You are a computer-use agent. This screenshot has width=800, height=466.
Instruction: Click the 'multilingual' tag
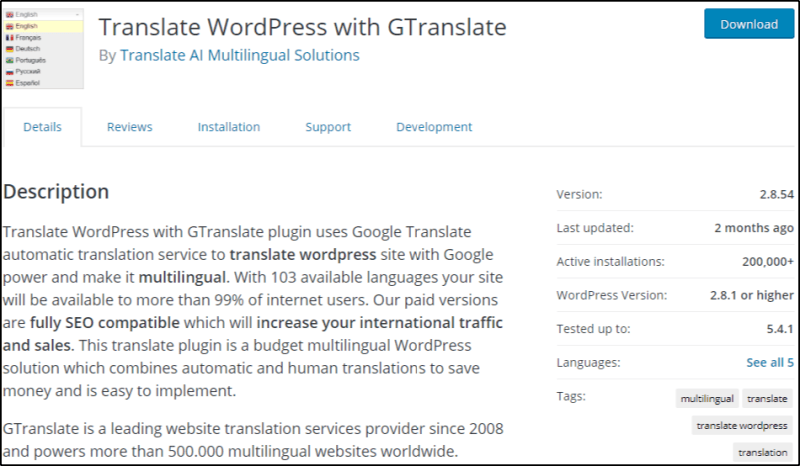point(707,399)
